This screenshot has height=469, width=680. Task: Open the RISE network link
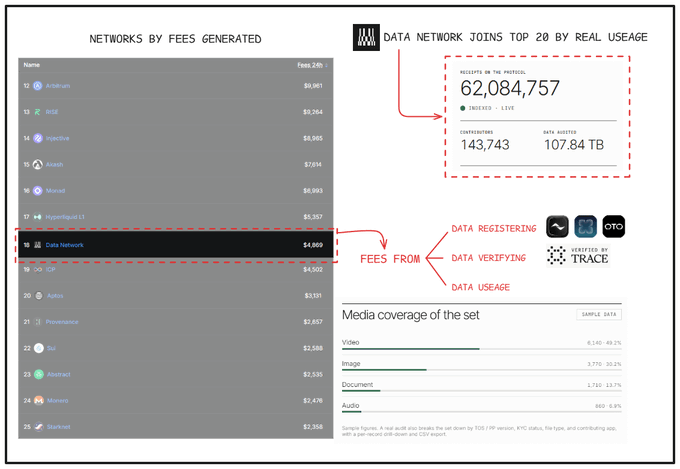pos(52,112)
